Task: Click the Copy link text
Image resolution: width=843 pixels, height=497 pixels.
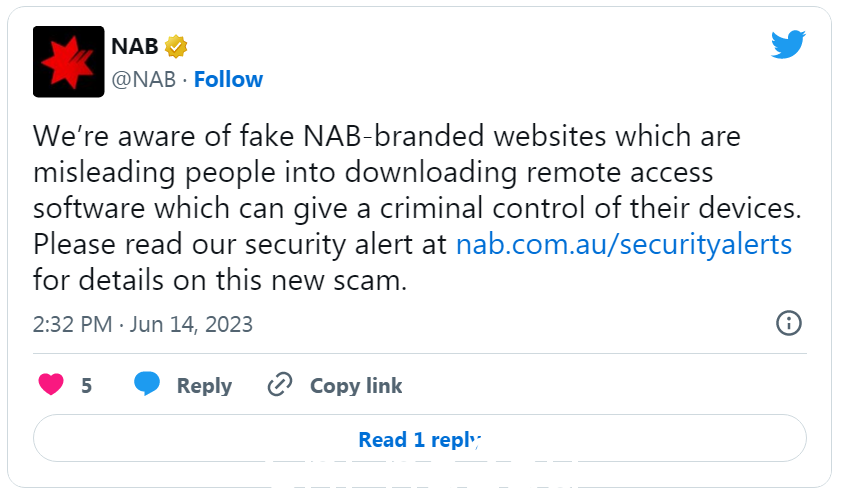Action: click(x=356, y=386)
